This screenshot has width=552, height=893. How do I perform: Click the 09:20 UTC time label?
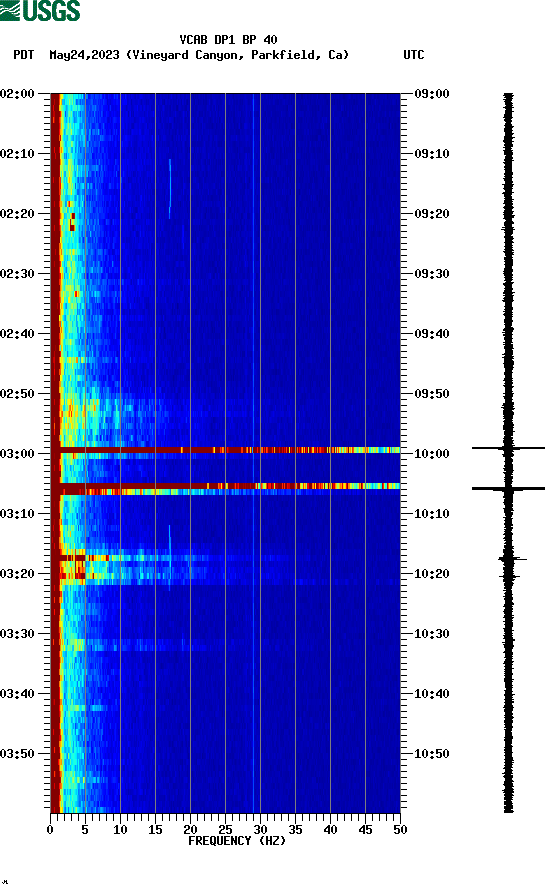pos(432,214)
